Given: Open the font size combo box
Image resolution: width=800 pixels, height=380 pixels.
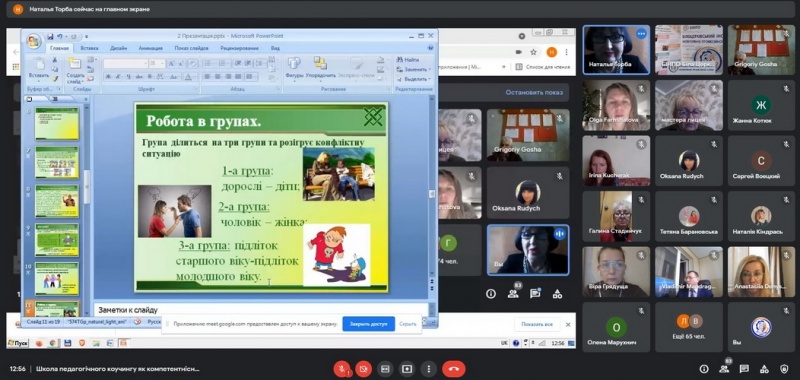Looking at the screenshot, I should (x=157, y=64).
